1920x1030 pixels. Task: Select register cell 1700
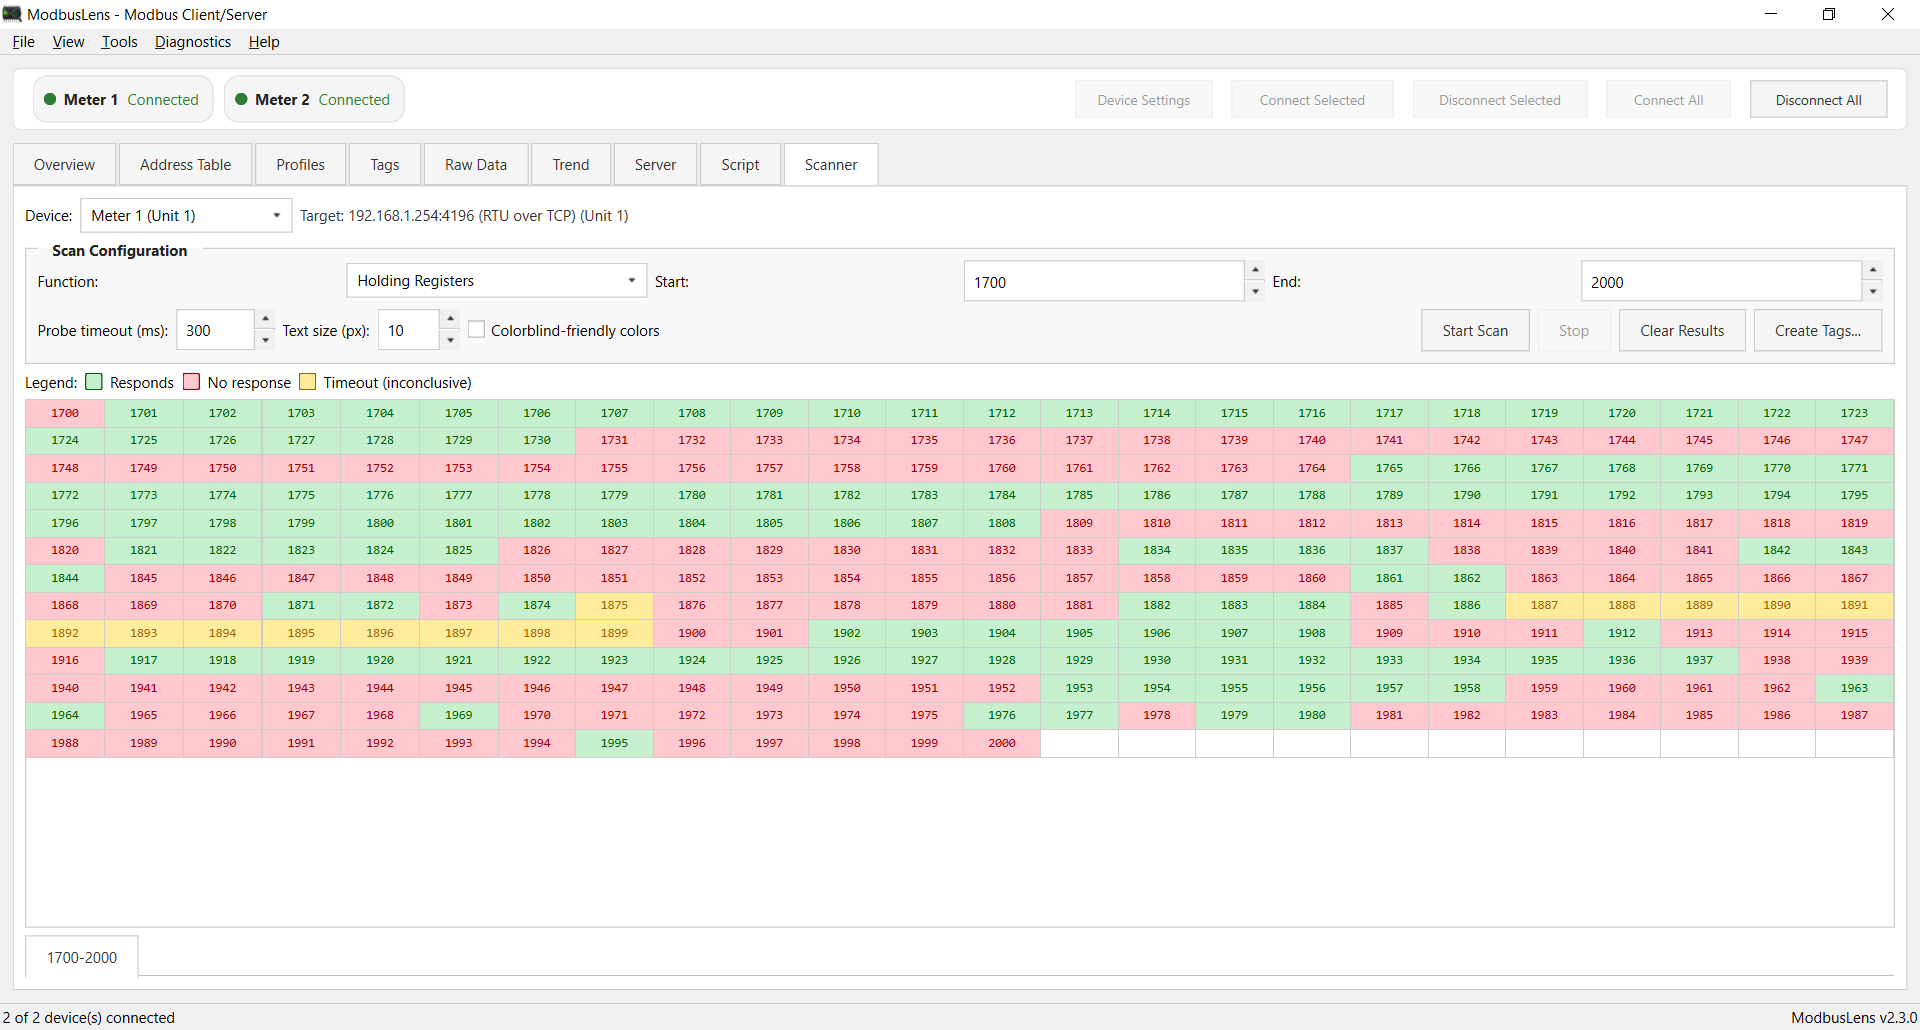click(x=65, y=413)
